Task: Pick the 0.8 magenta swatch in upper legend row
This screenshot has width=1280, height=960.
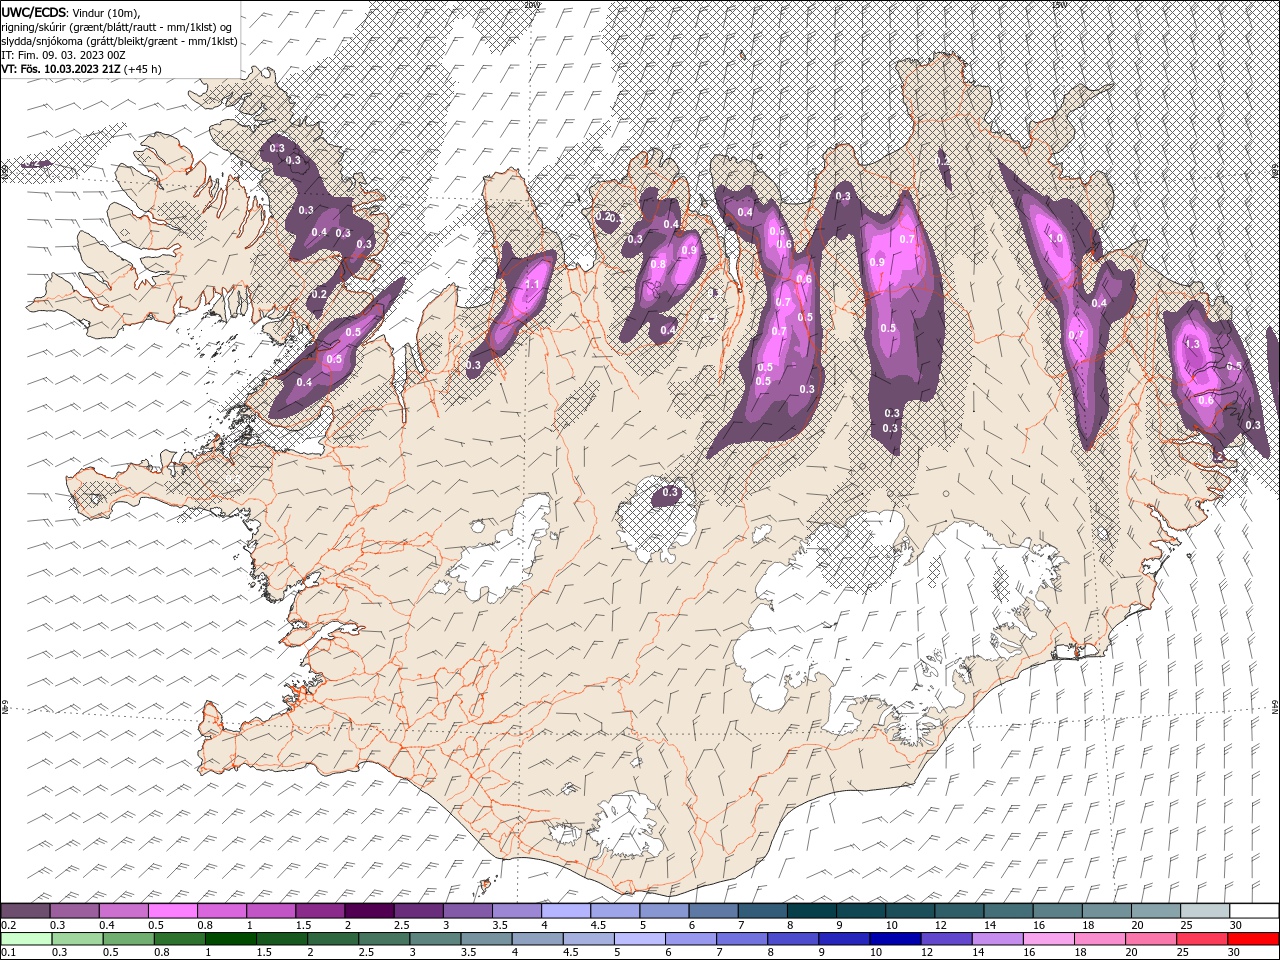Action: (x=222, y=911)
